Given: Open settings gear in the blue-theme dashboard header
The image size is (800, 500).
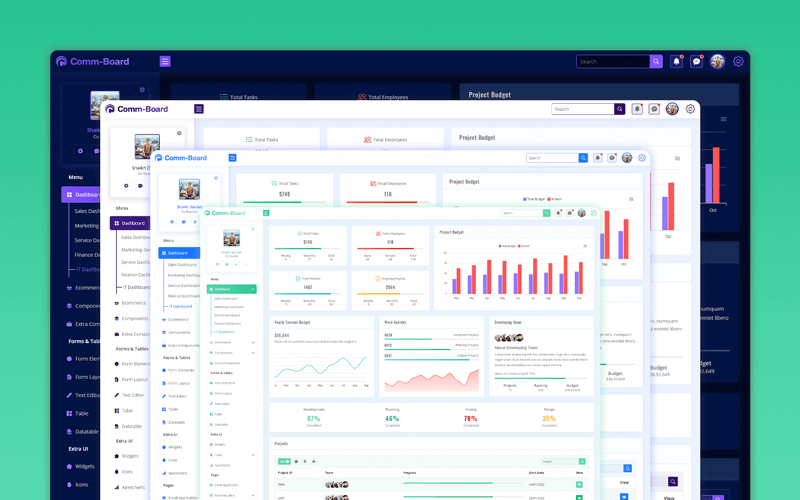Looking at the screenshot, I should [x=642, y=157].
